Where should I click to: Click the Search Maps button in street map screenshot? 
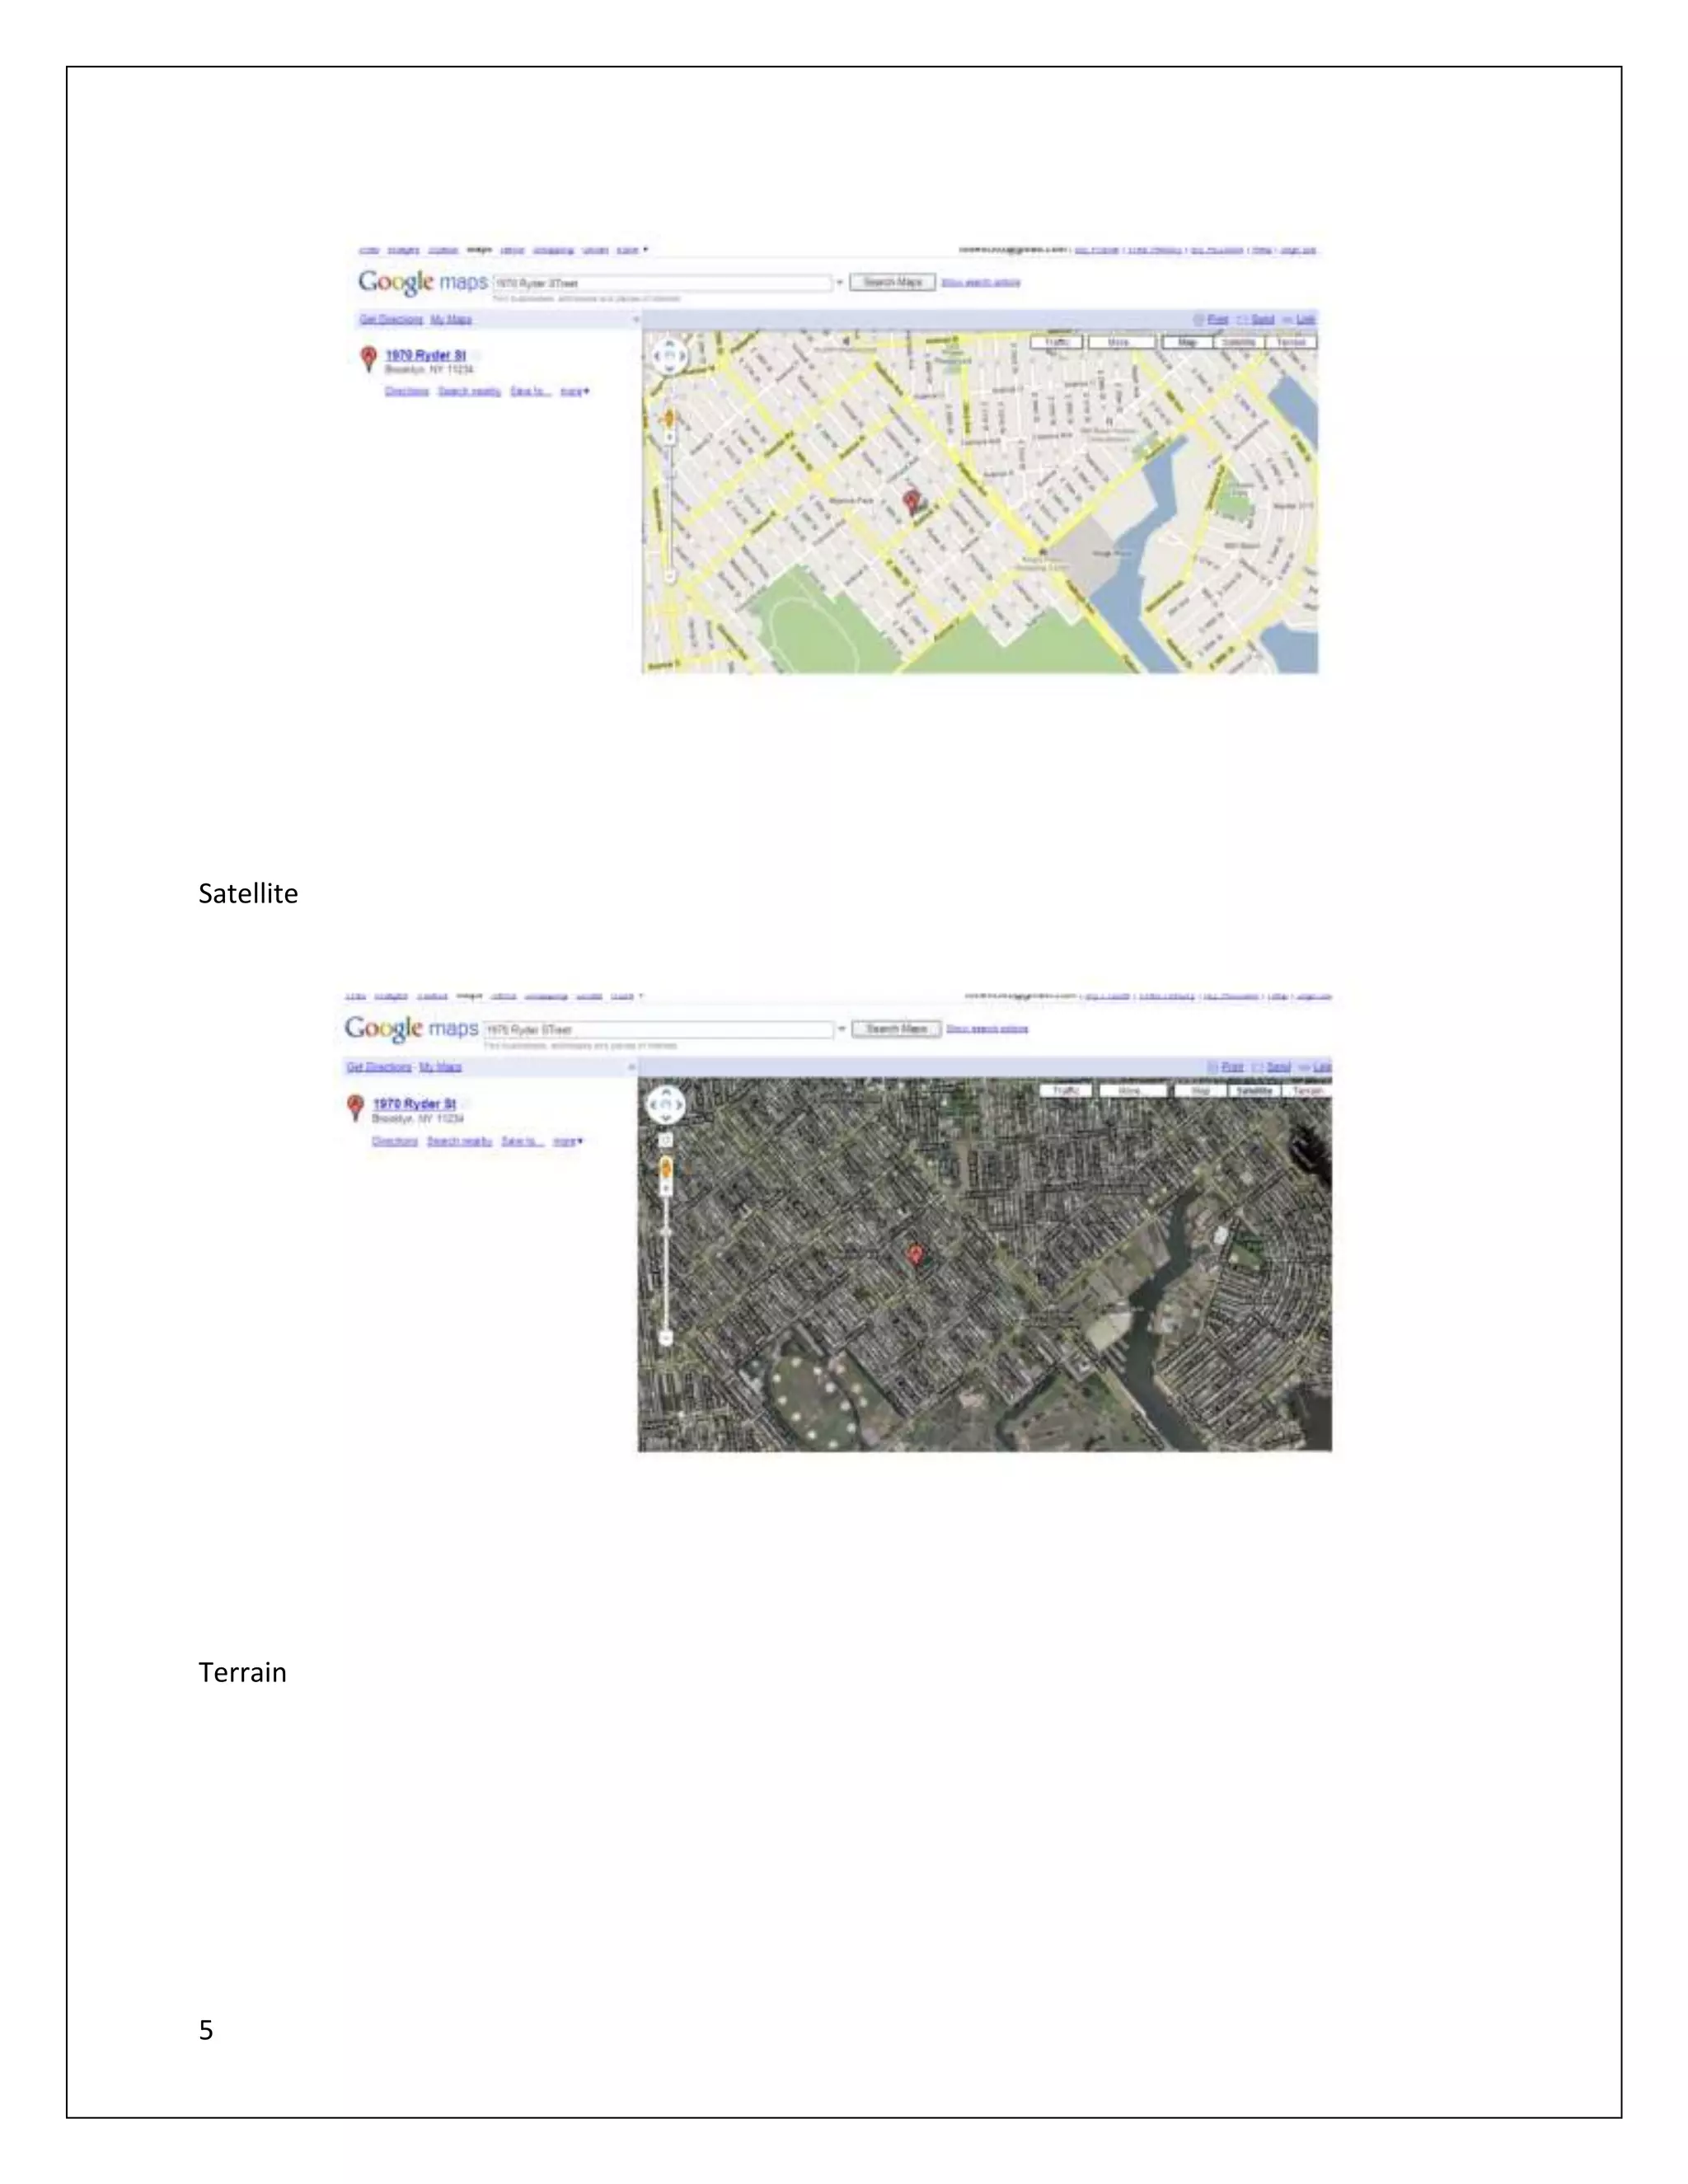[x=893, y=282]
